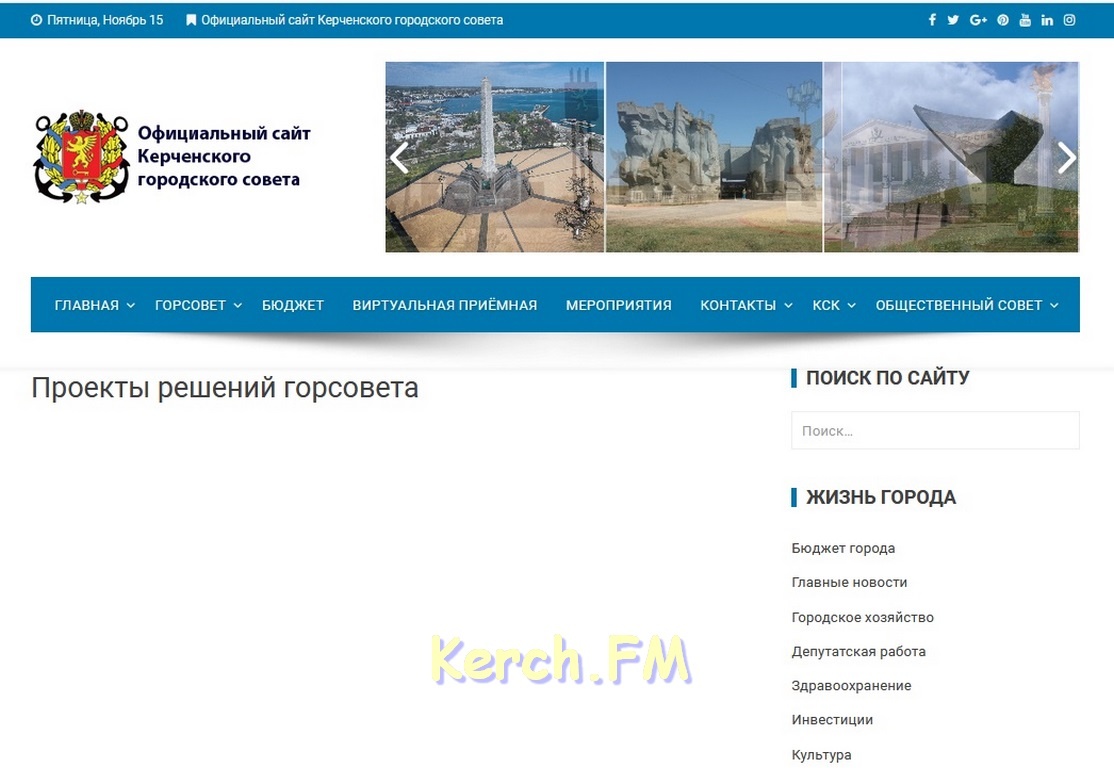Open the КОНТАКТЫ dropdown menu
Screen dimensions: 1114x768
pyautogui.click(x=746, y=305)
